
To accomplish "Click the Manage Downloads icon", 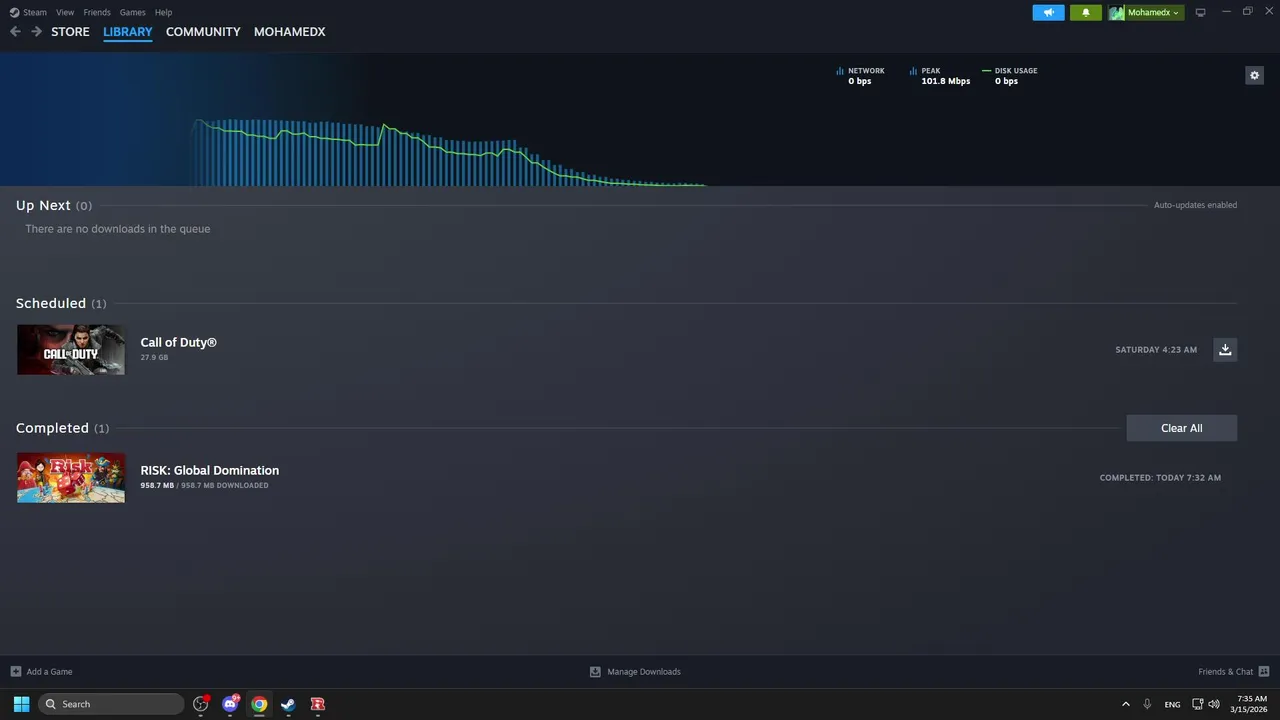I will tap(595, 671).
